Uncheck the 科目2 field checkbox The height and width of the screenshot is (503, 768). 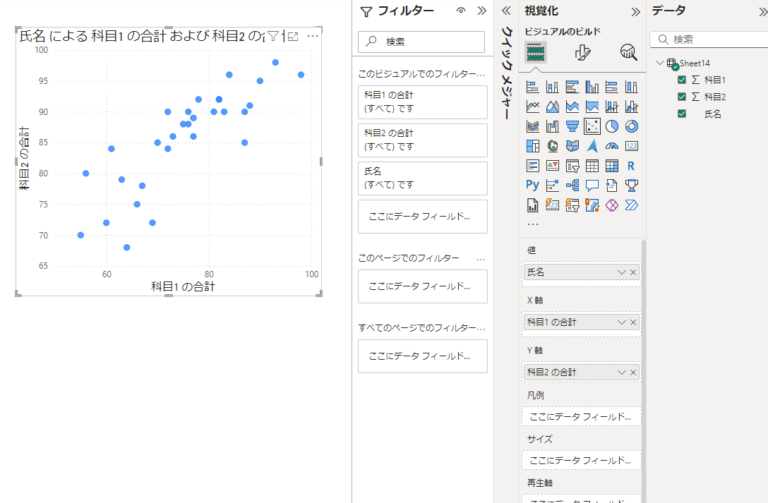click(x=682, y=97)
